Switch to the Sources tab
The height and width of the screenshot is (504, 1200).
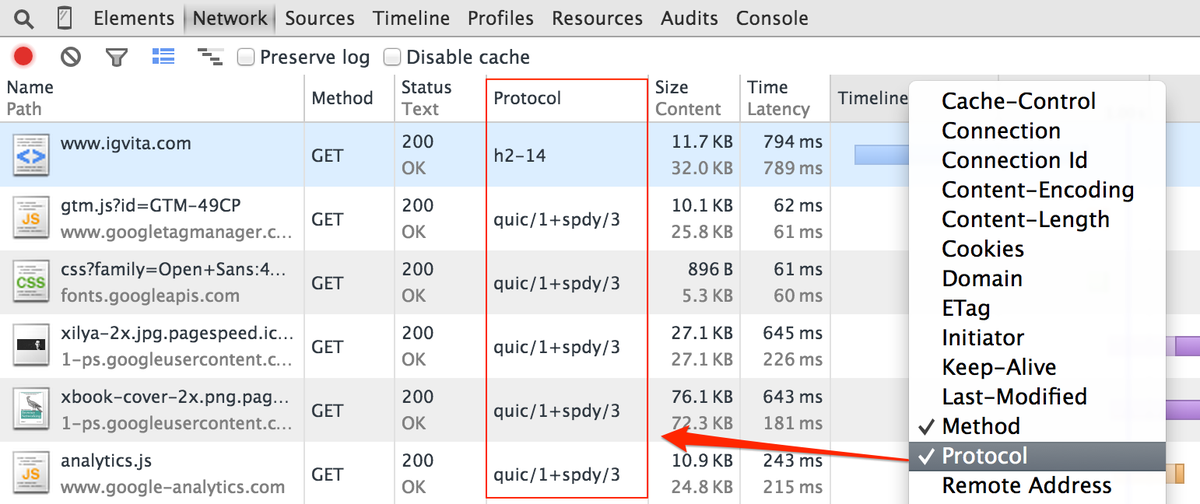(319, 18)
